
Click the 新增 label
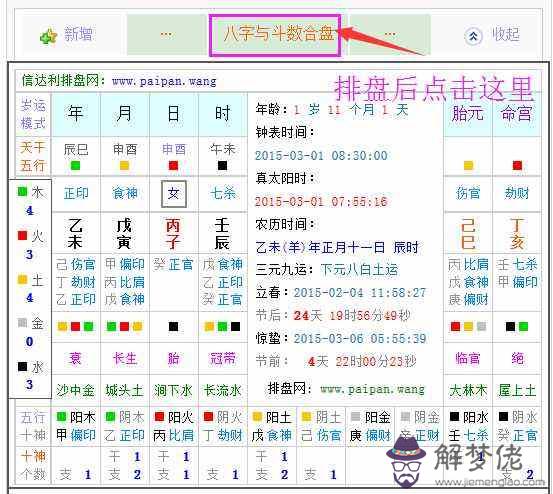[78, 35]
